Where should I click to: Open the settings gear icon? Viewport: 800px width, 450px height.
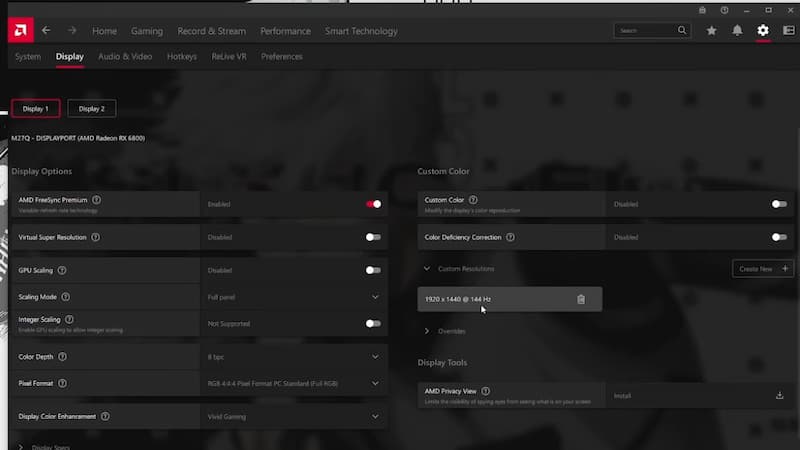coord(763,31)
